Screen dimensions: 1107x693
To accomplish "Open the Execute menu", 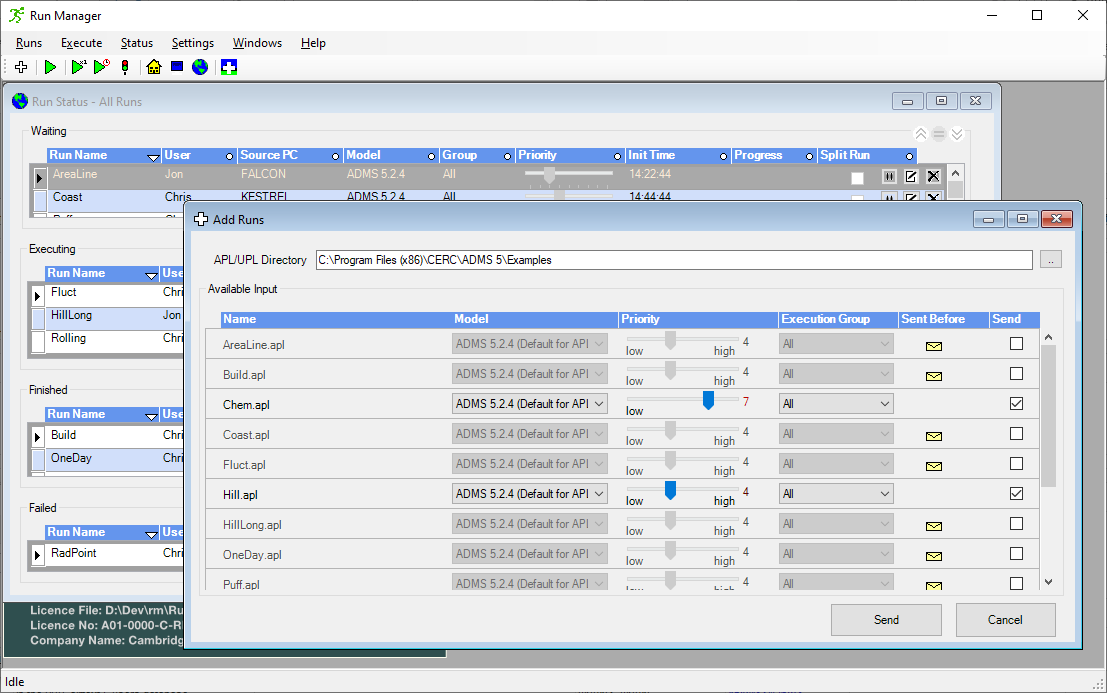I will pyautogui.click(x=81, y=43).
